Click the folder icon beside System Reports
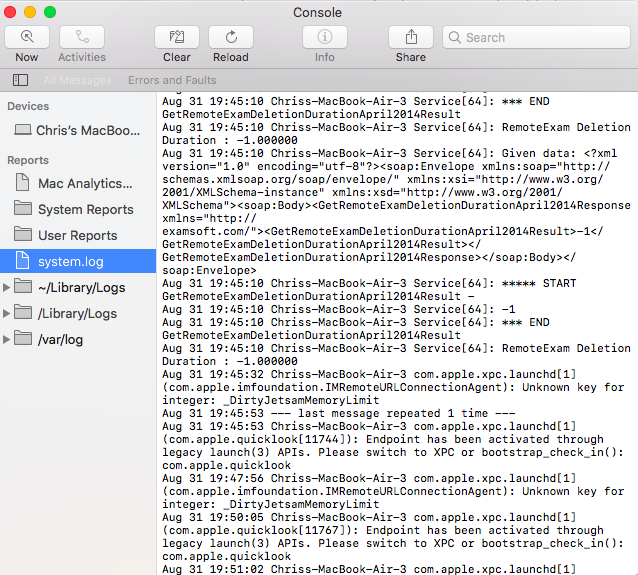Image resolution: width=638 pixels, height=575 pixels. point(23,208)
